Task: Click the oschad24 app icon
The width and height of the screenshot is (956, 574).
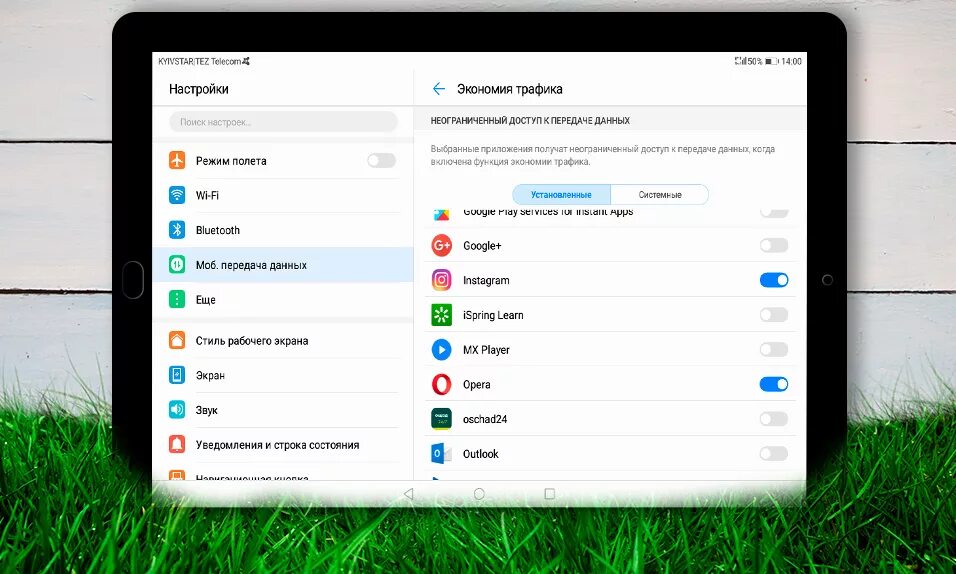Action: click(x=441, y=419)
